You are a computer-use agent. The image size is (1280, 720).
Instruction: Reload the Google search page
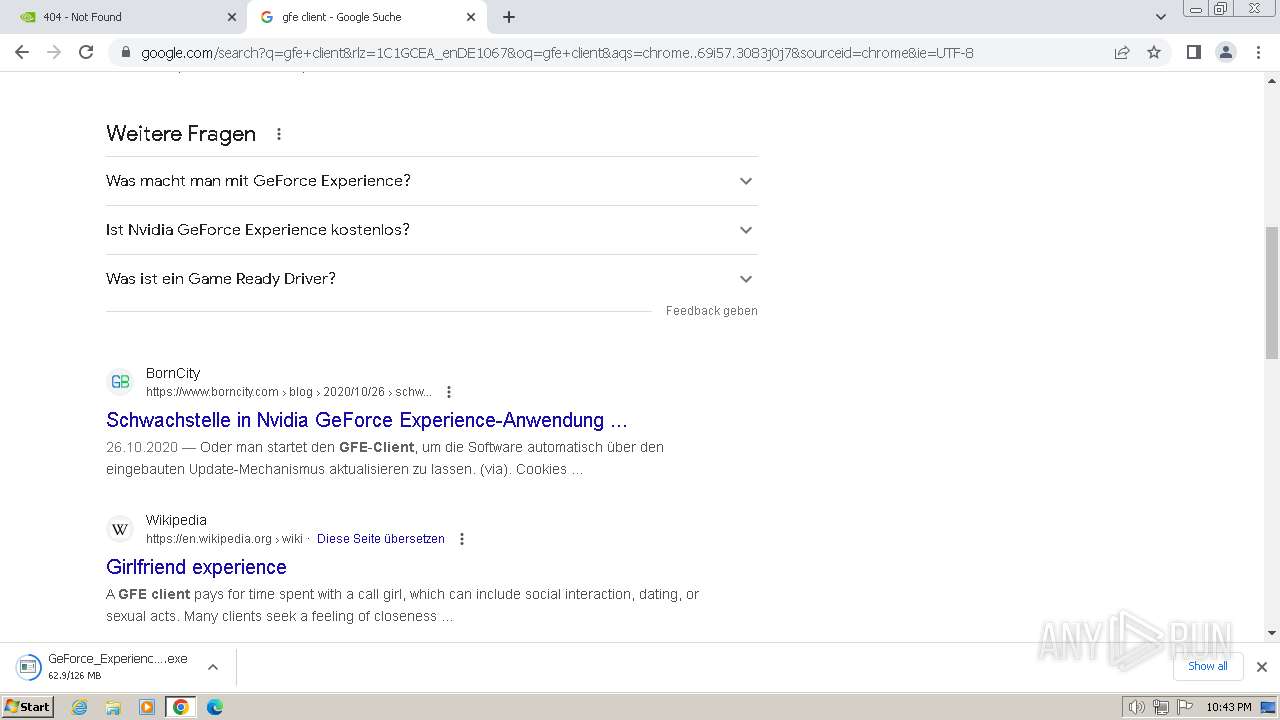[x=86, y=52]
